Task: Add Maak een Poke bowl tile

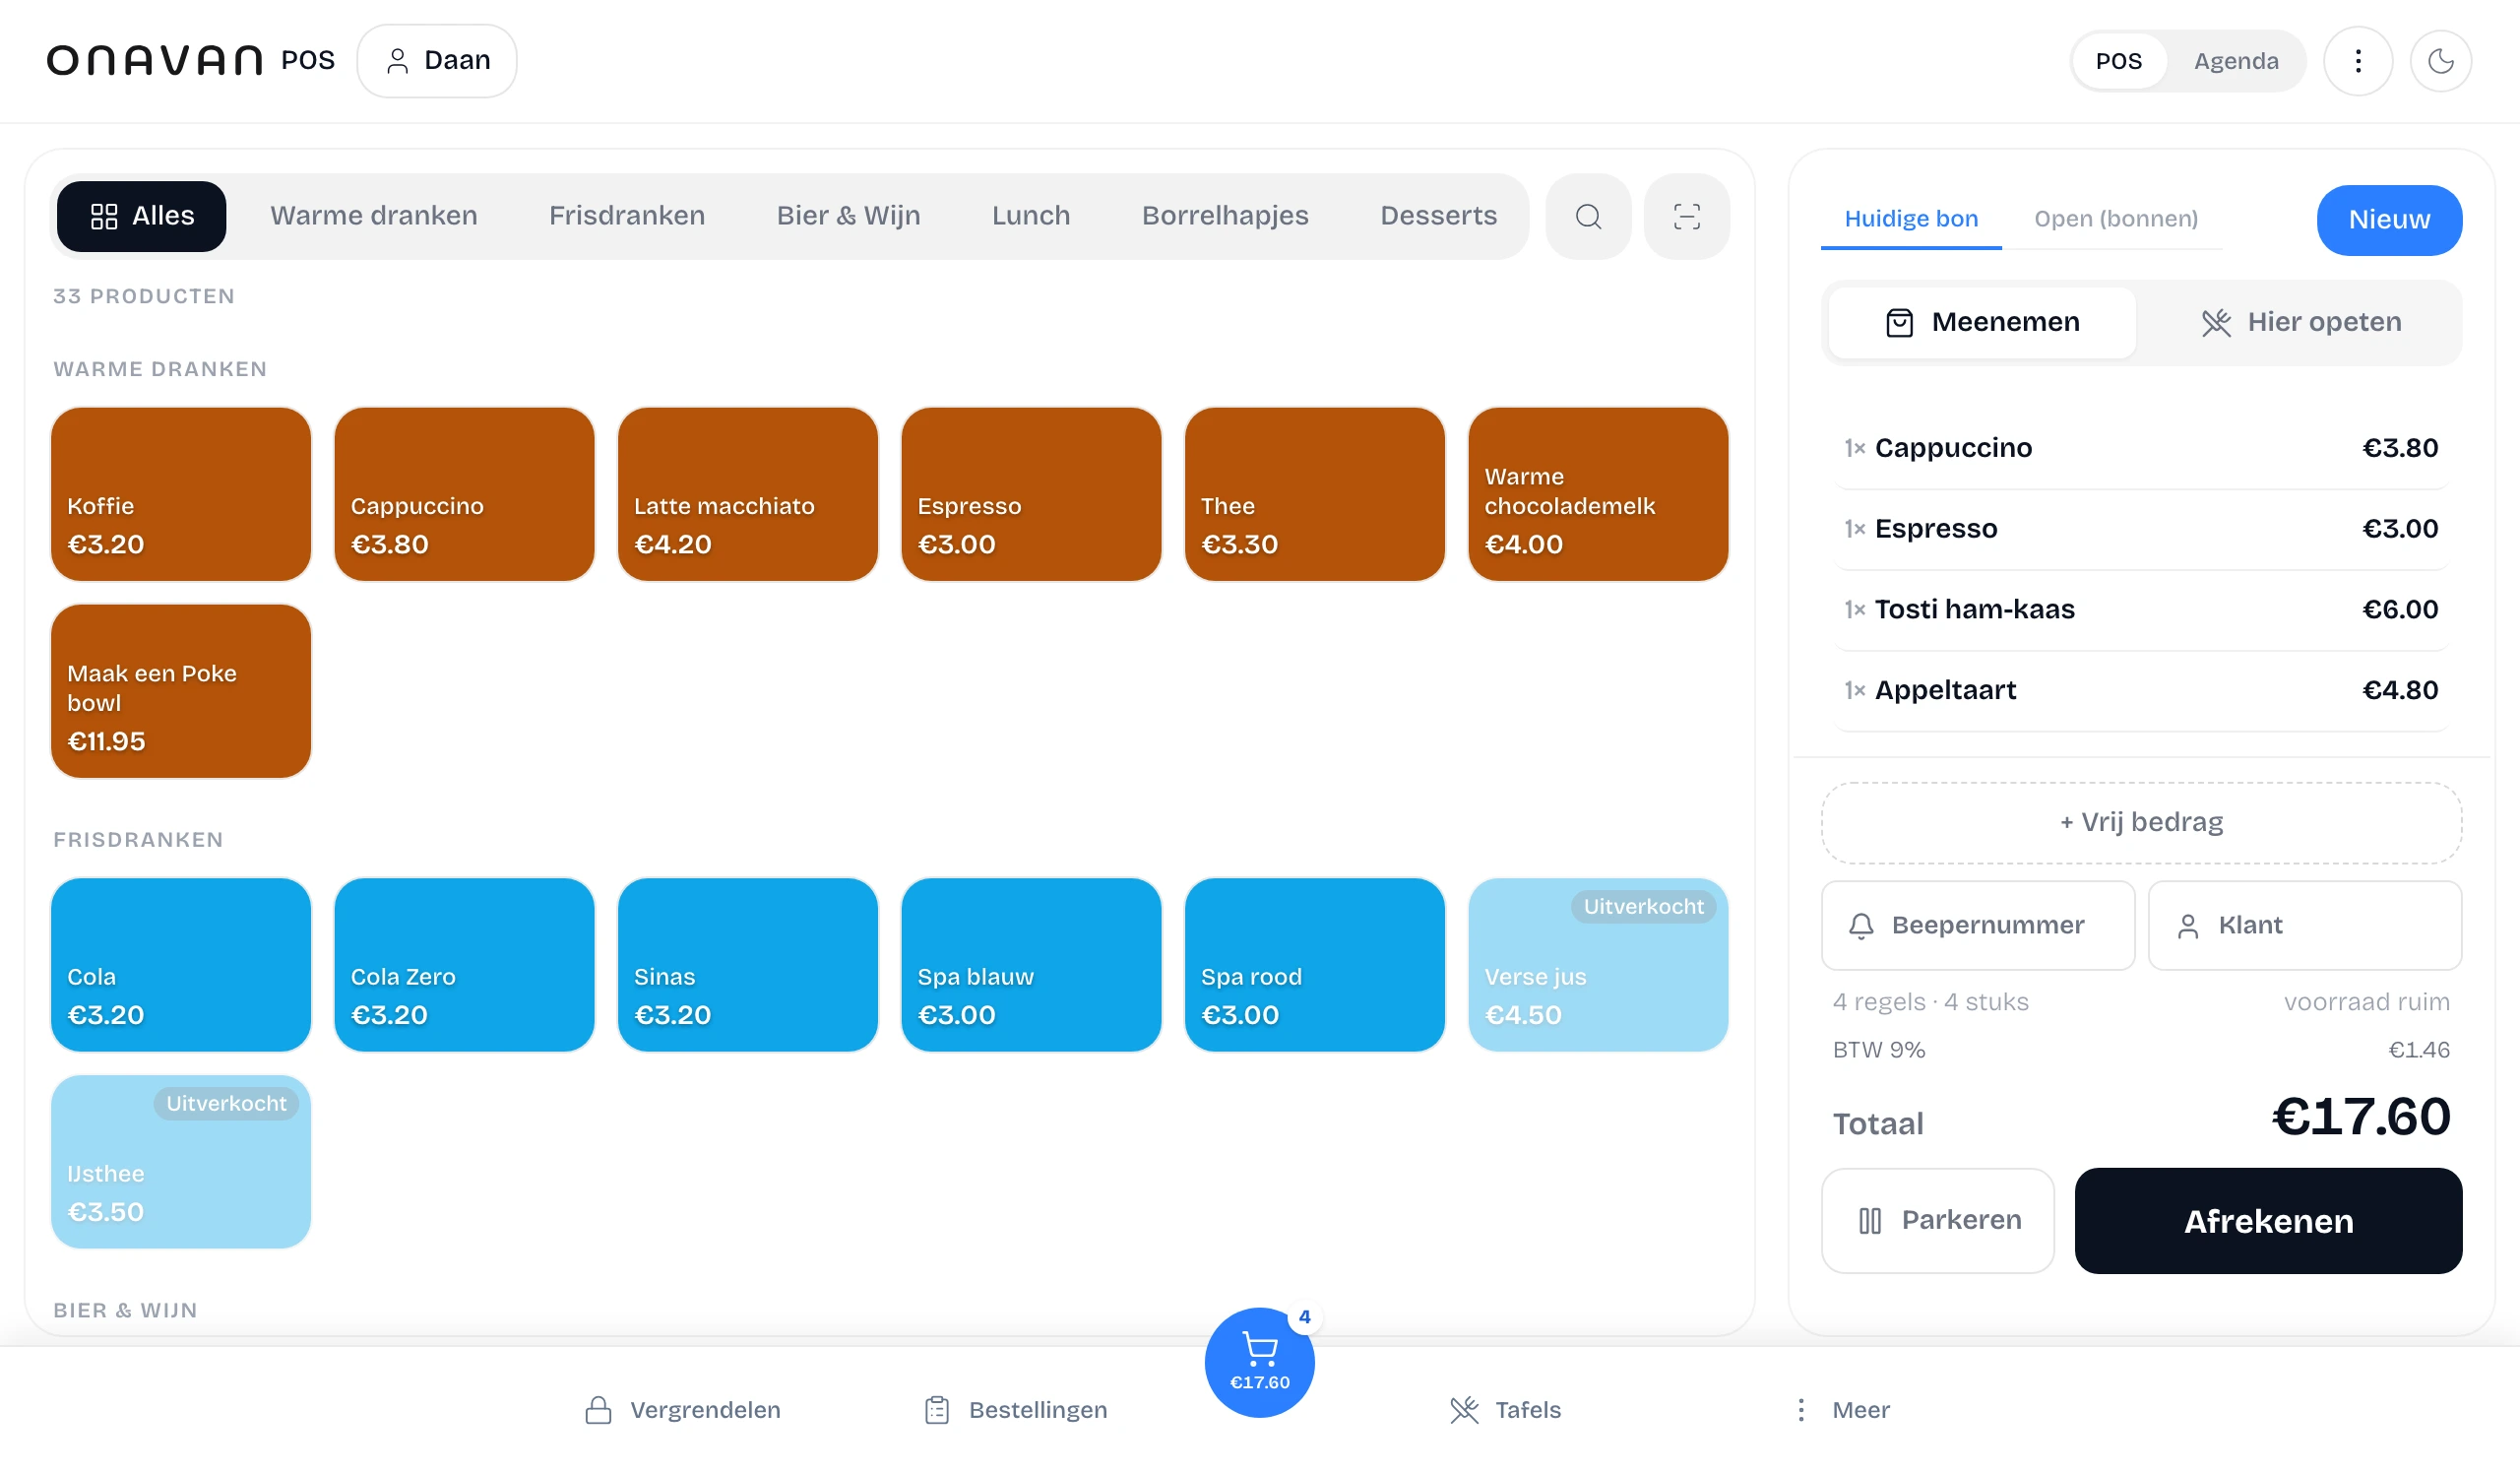Action: point(181,691)
